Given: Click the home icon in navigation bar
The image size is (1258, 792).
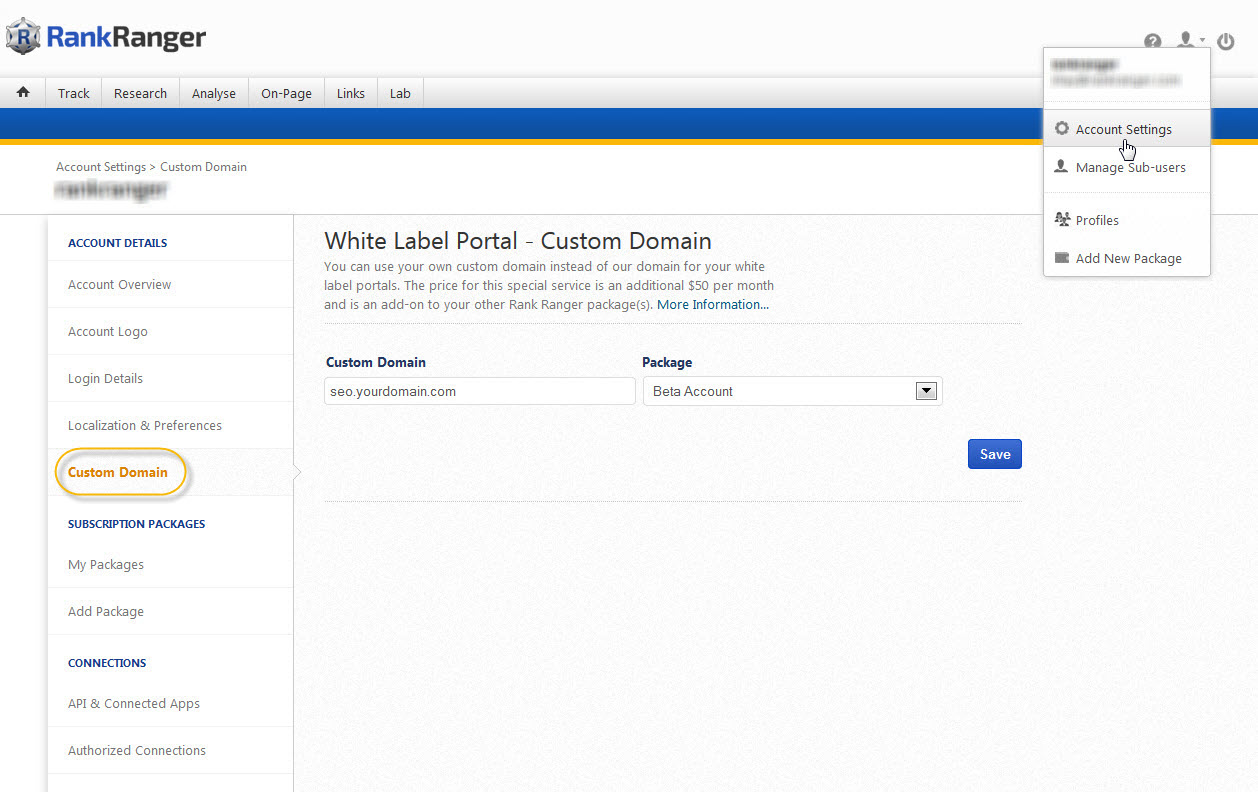Looking at the screenshot, I should pos(23,92).
